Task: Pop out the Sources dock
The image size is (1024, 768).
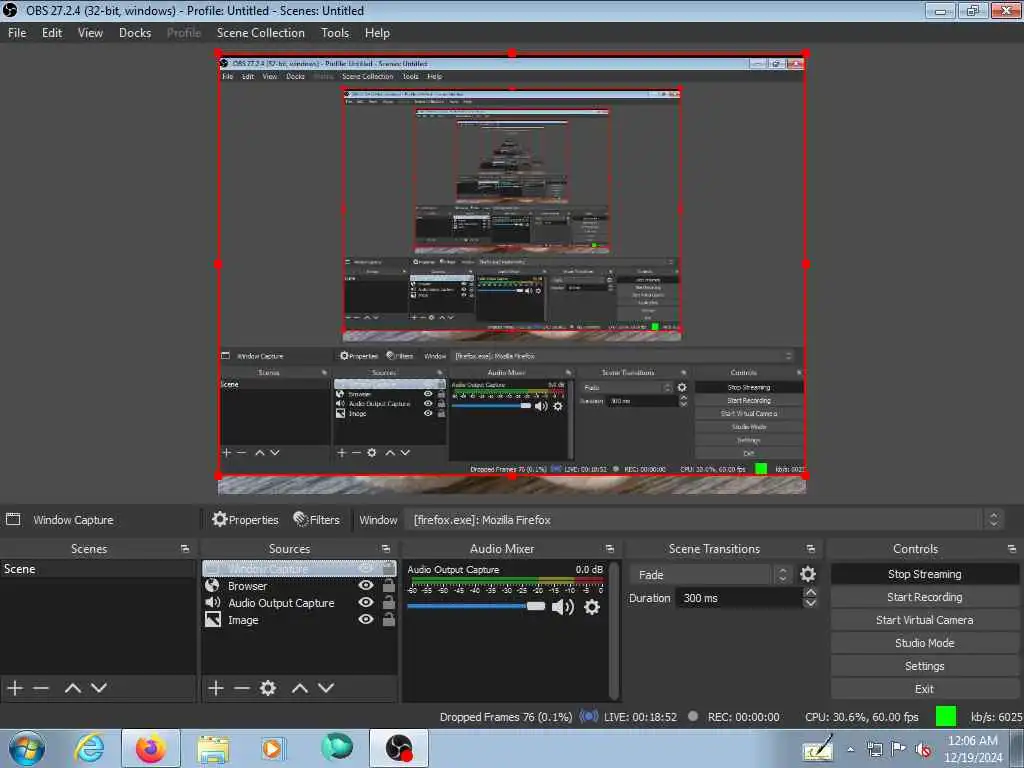Action: 386,549
